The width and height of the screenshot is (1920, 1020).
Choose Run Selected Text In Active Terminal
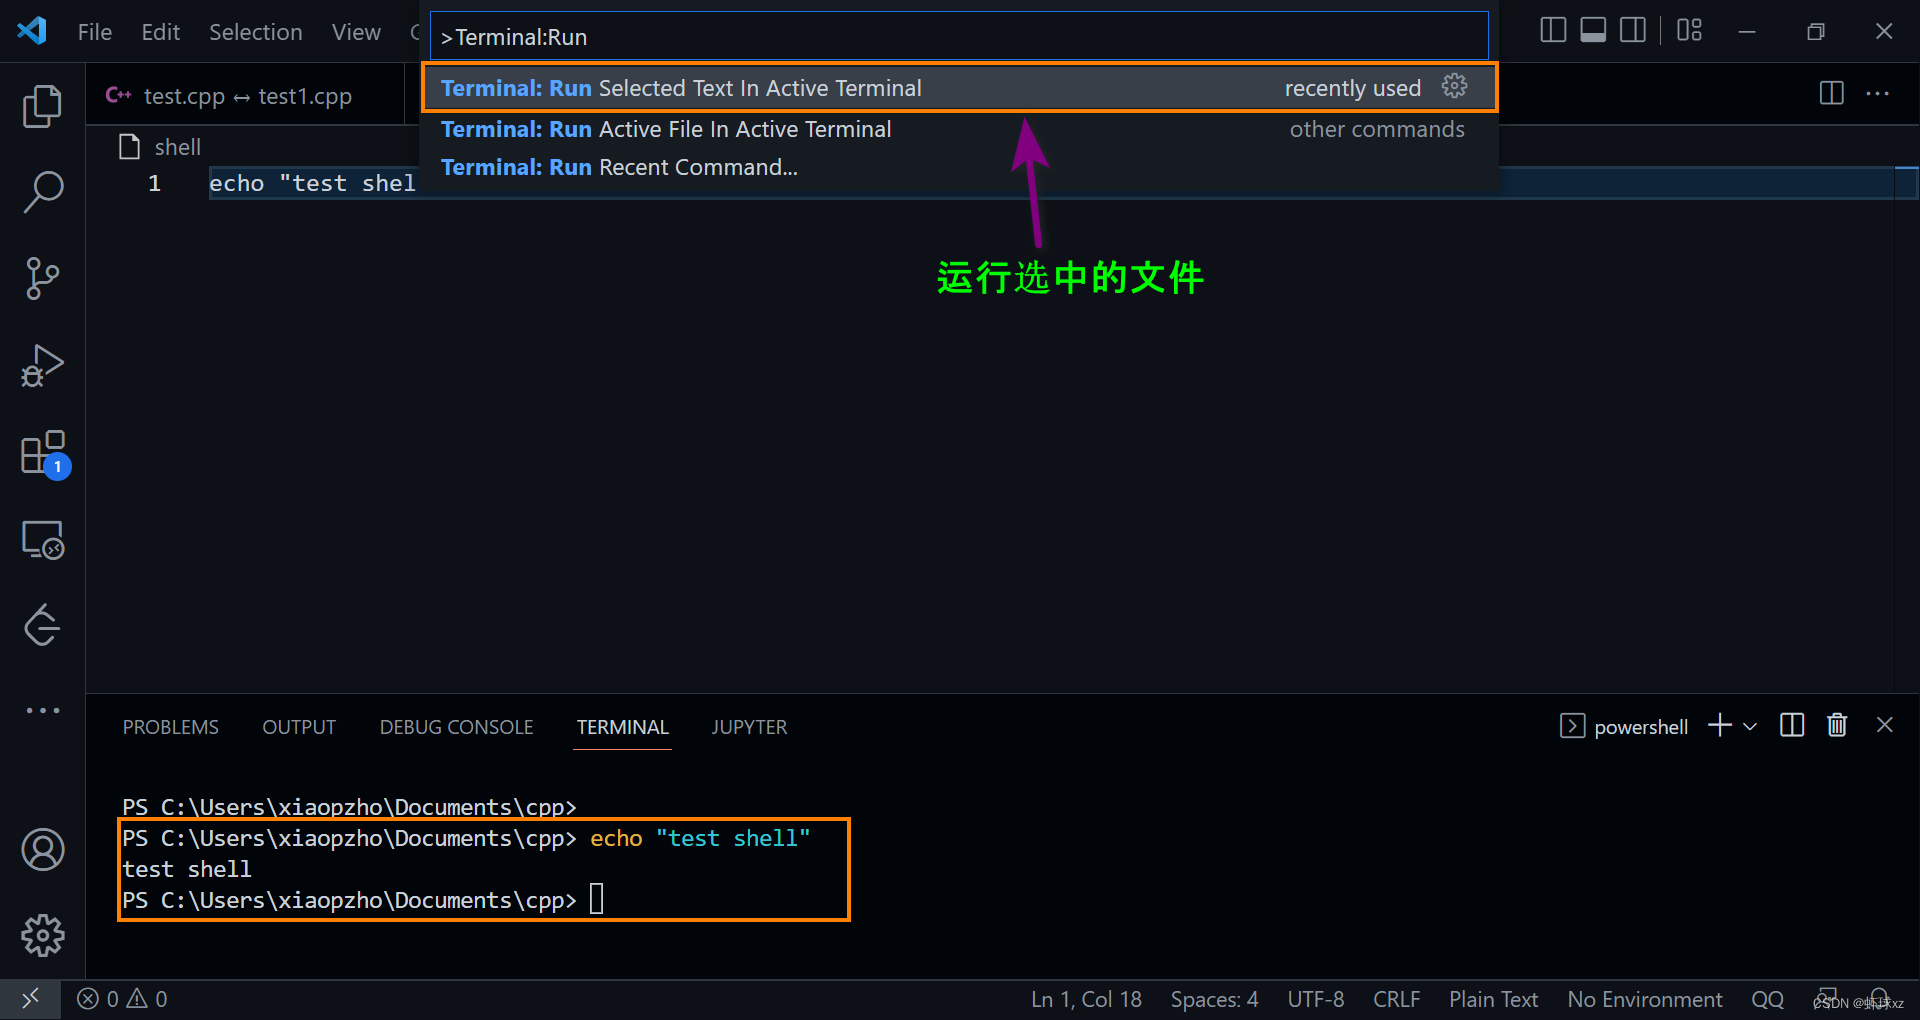(959, 88)
